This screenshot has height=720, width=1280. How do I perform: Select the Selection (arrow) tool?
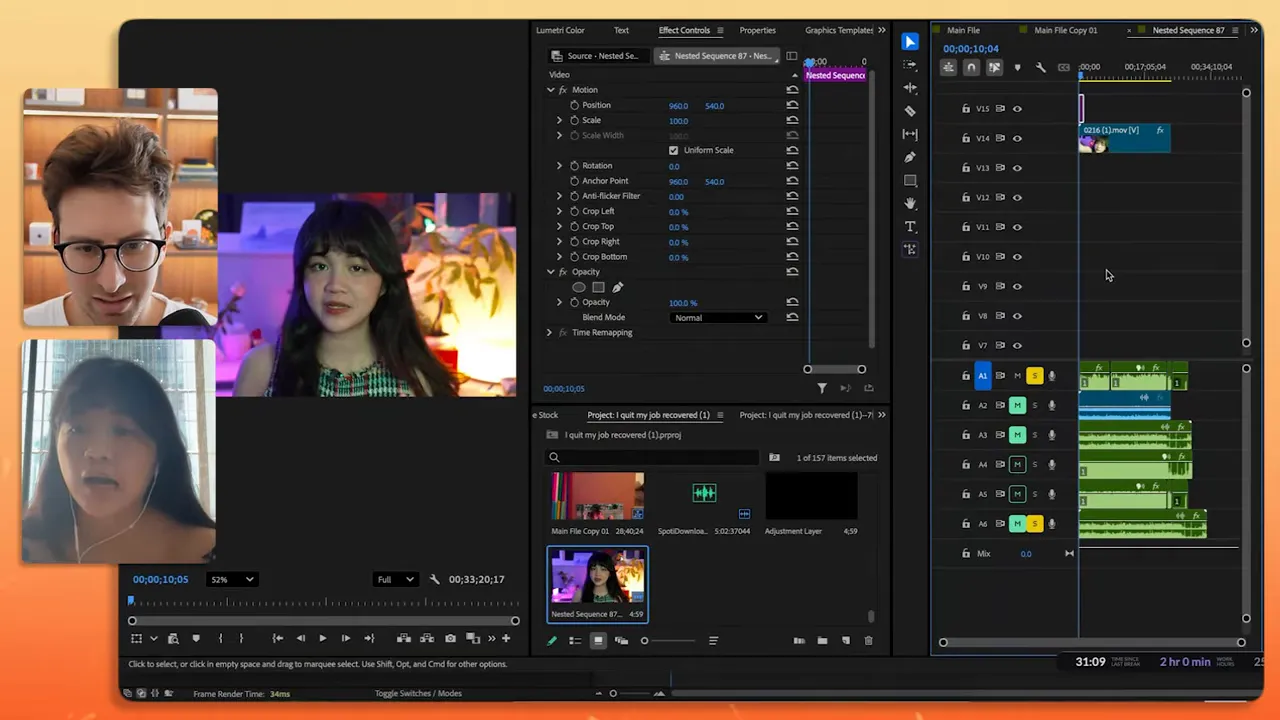[909, 42]
